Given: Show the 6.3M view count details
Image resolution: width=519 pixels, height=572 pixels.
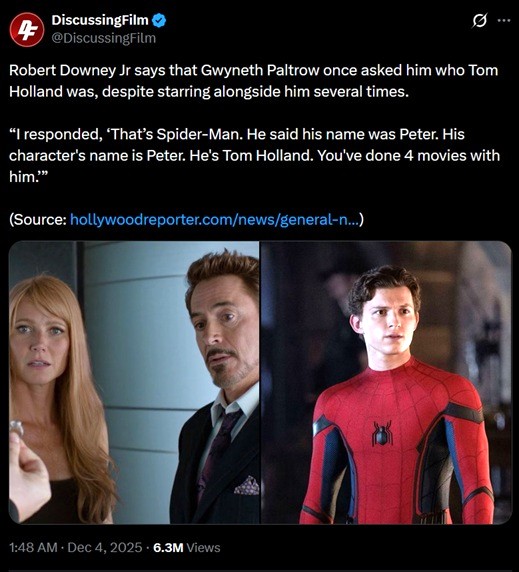Looking at the screenshot, I should (x=168, y=547).
